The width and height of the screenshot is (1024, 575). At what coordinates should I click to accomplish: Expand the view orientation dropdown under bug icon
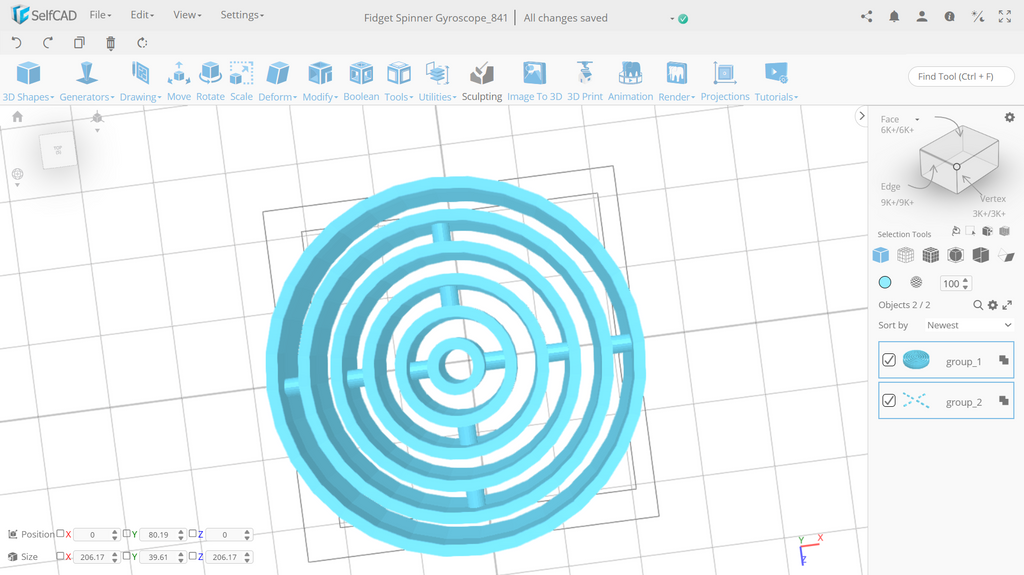pyautogui.click(x=97, y=131)
